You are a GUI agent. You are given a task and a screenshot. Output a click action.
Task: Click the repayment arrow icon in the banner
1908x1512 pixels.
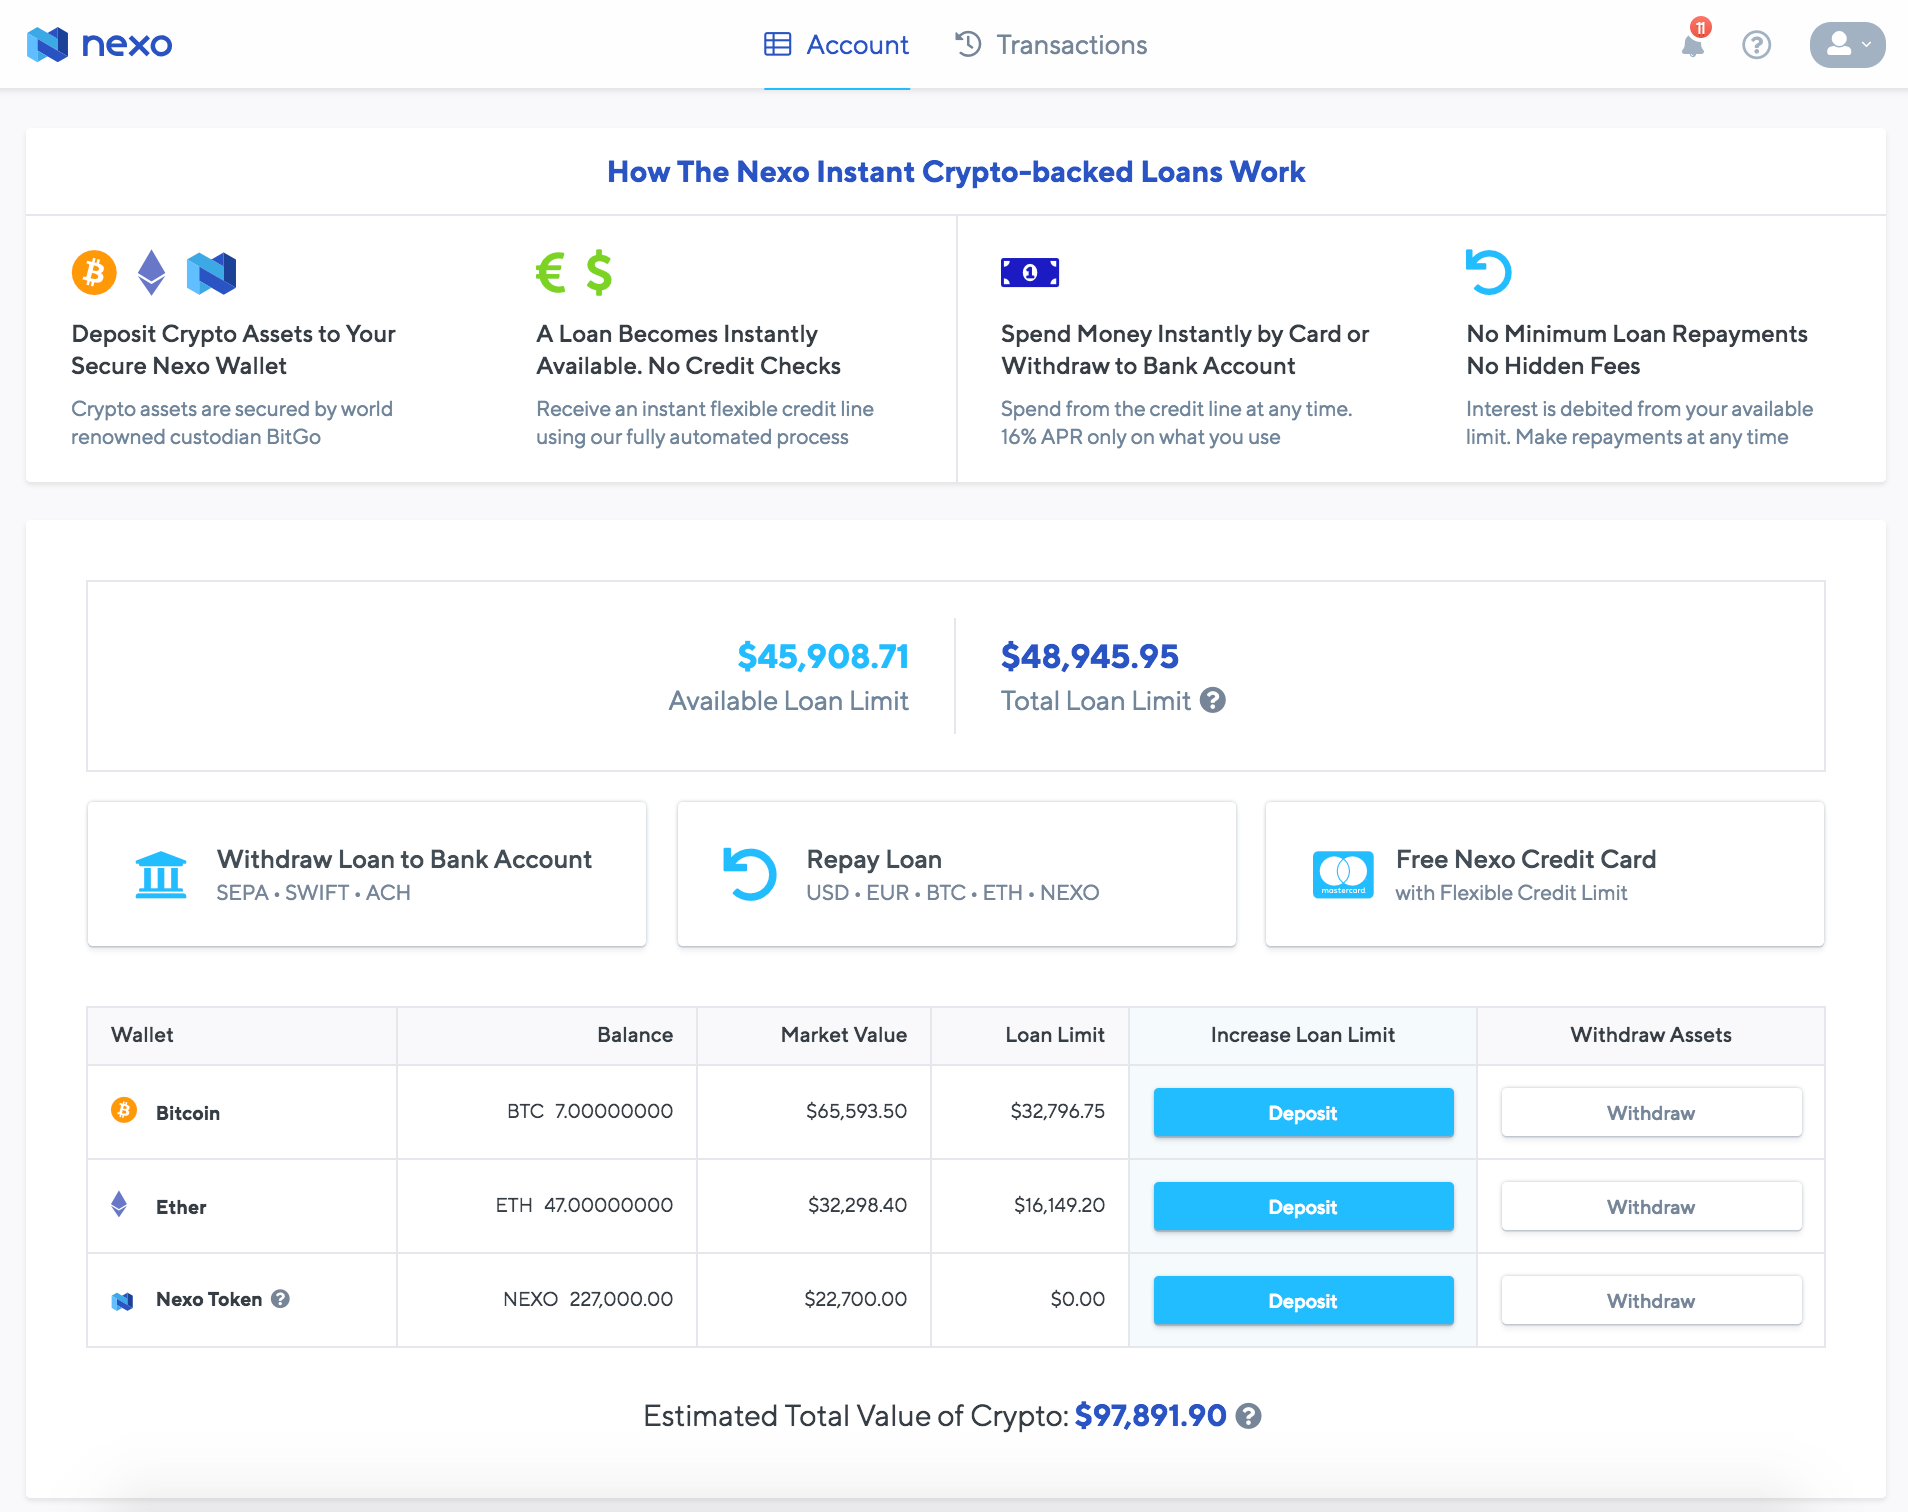(1488, 272)
